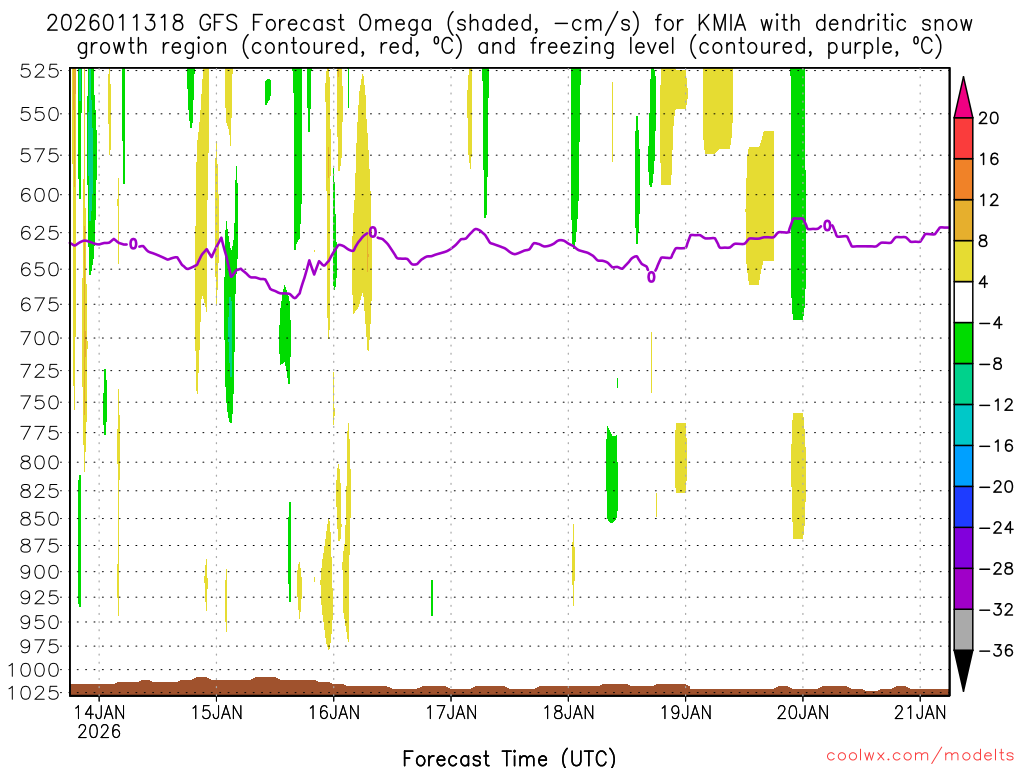Select the gray colorbar segment between -32 and -36

tap(963, 630)
